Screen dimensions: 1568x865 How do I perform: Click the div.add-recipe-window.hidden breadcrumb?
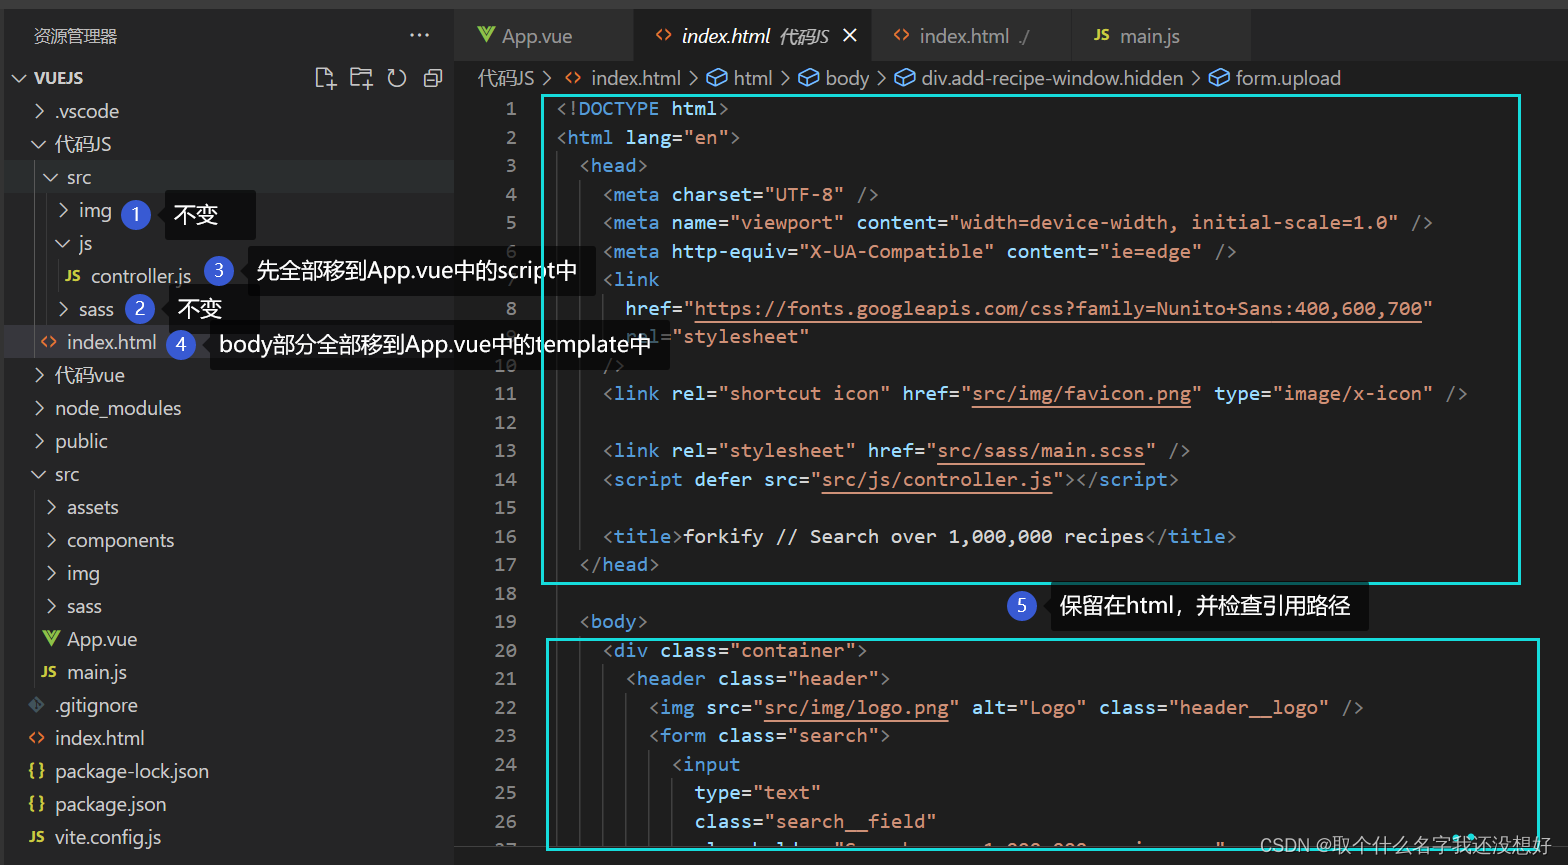click(1052, 78)
